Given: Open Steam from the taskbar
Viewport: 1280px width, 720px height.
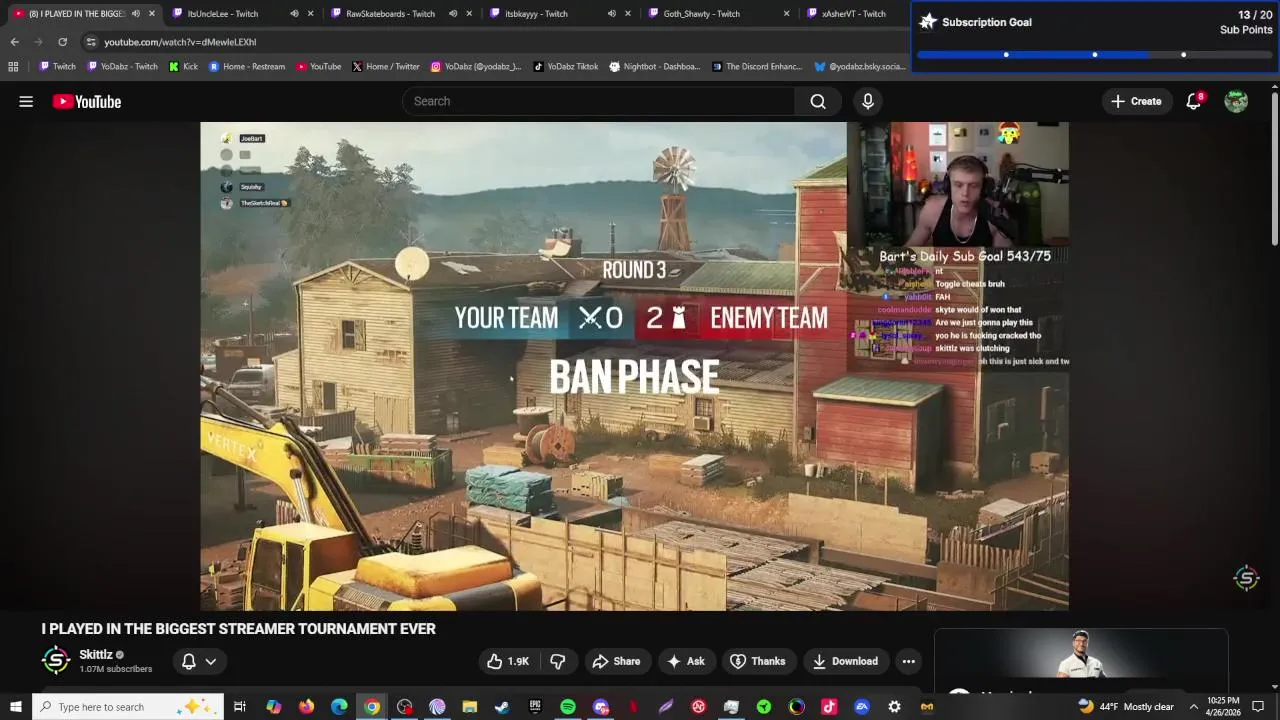Looking at the screenshot, I should click(x=502, y=707).
